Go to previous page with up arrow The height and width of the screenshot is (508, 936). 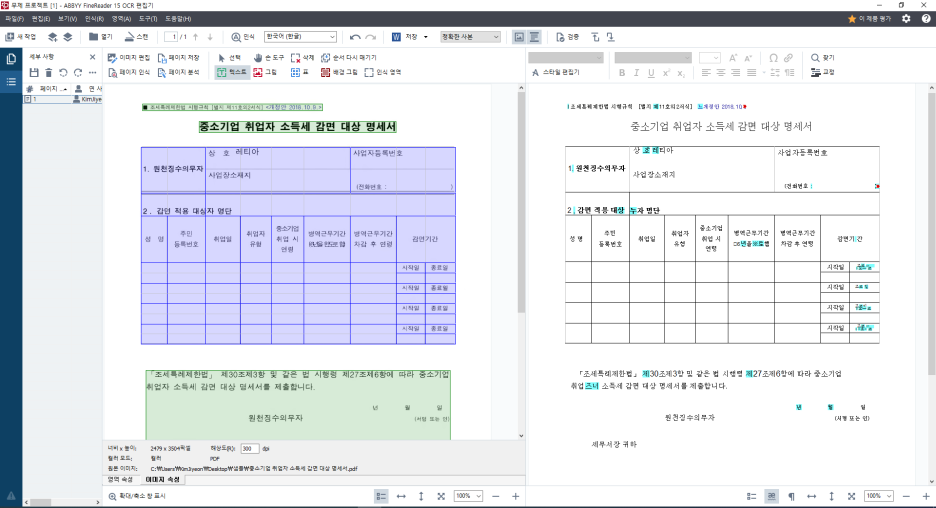coord(195,37)
